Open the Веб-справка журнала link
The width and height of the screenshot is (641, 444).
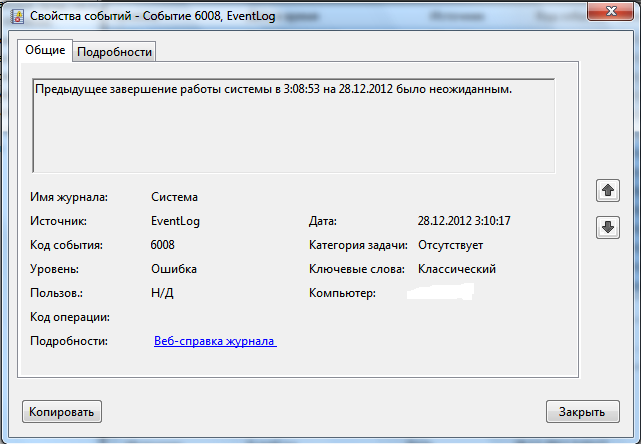click(215, 341)
